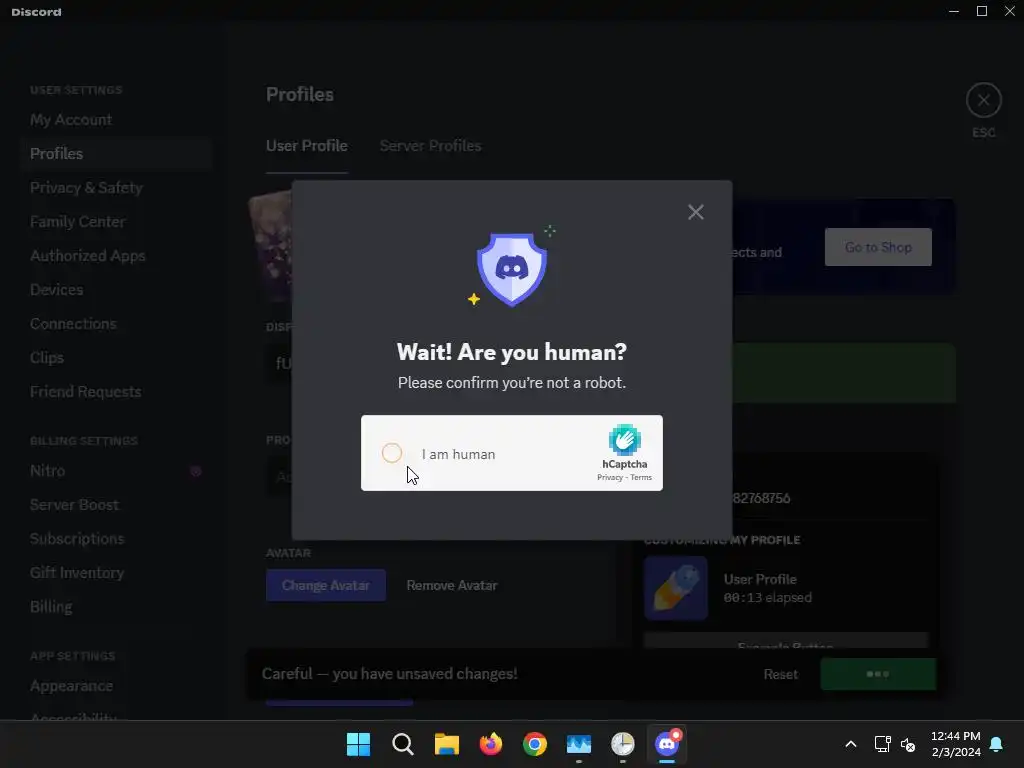This screenshot has height=768, width=1024.
Task: Launch Firefox from the taskbar
Action: (490, 744)
